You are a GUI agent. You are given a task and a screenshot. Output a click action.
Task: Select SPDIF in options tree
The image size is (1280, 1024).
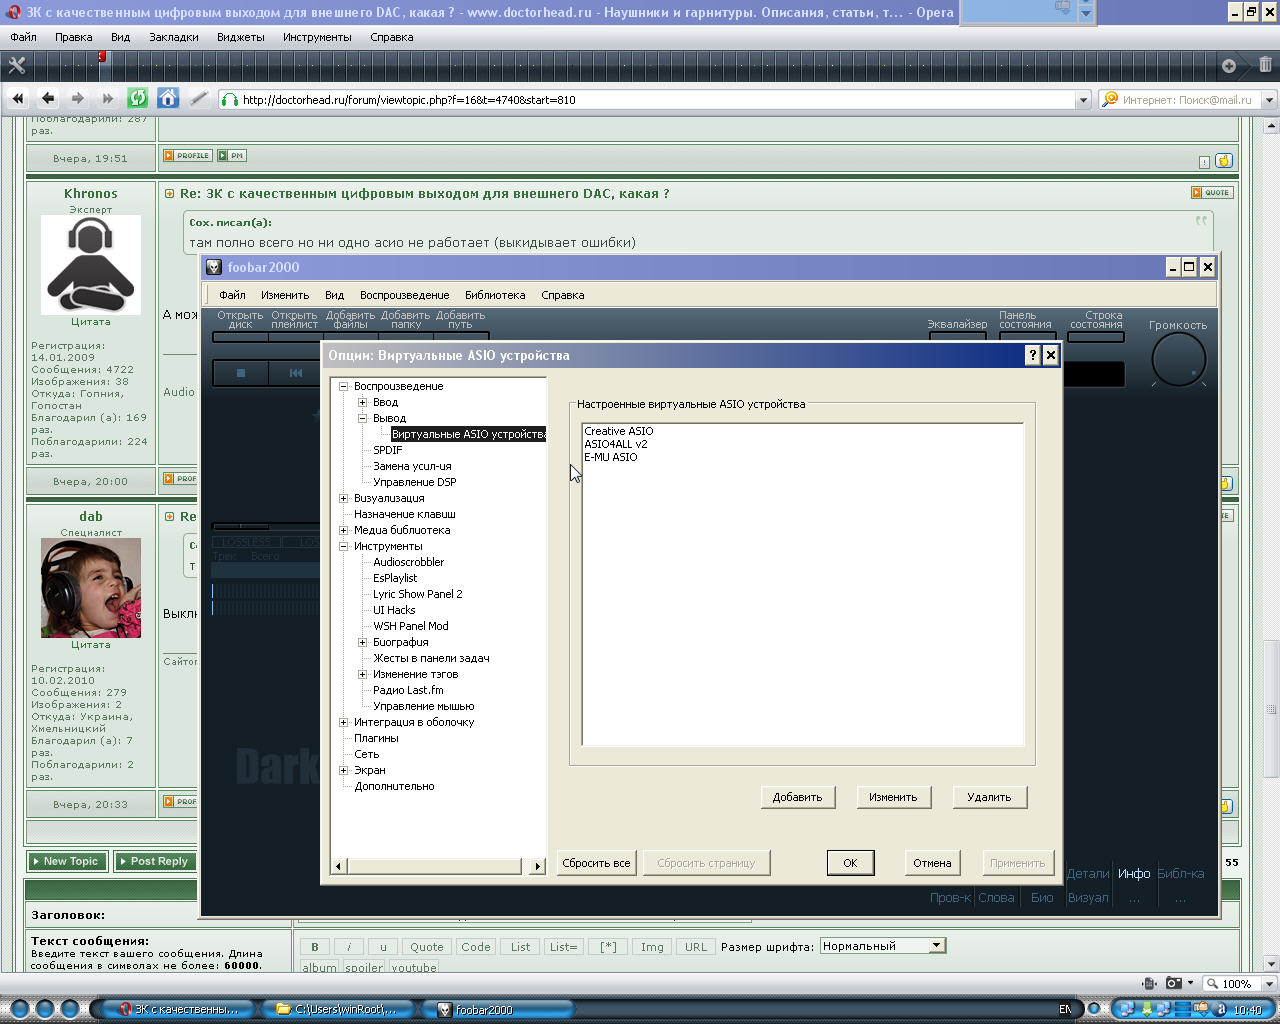388,450
